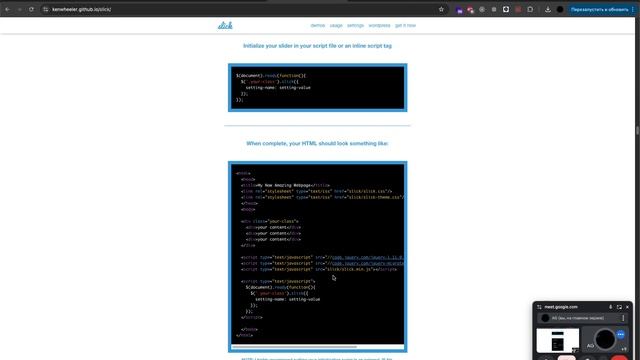
Task: Open the get it now nav link
Action: coord(405,25)
